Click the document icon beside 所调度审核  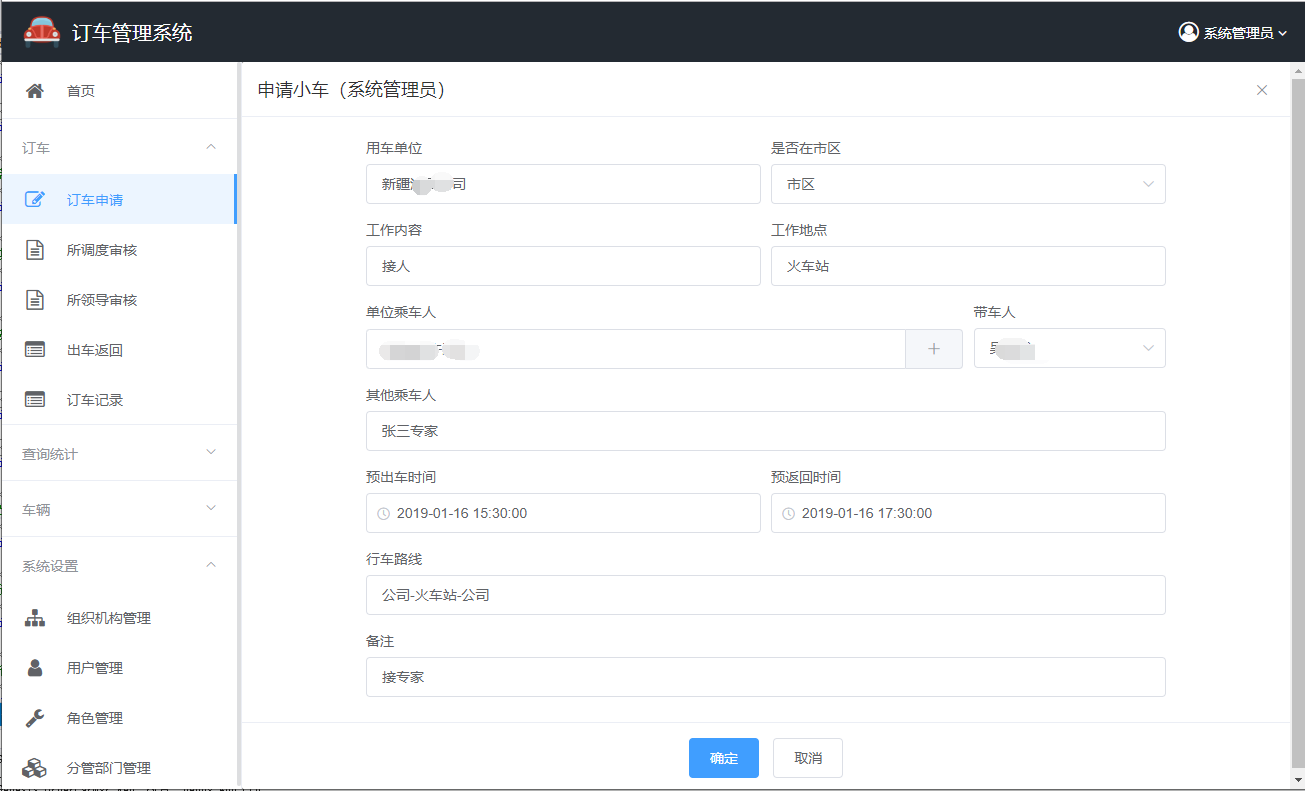tap(35, 250)
